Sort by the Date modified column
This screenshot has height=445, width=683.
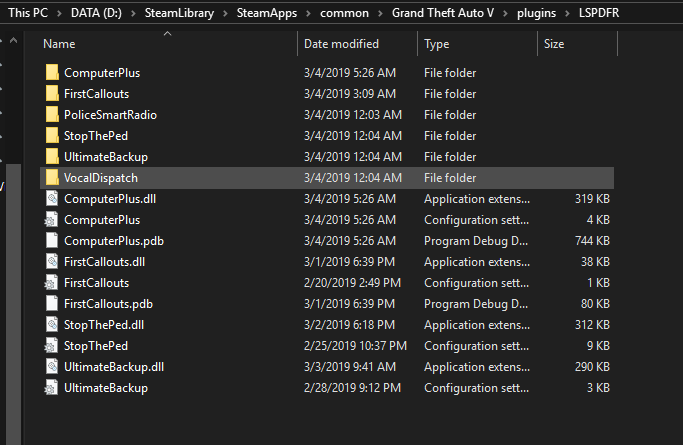341,44
